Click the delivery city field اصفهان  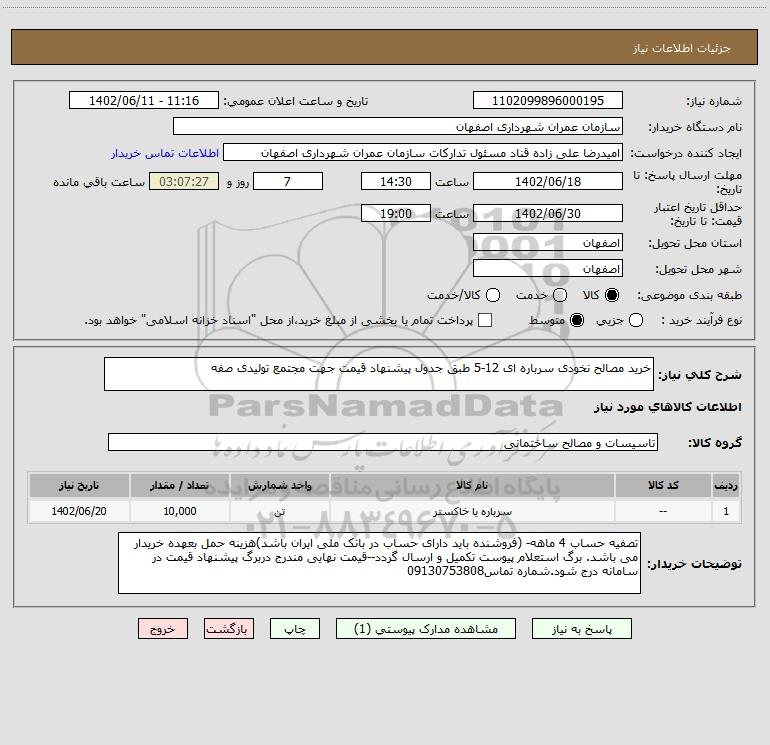(x=548, y=269)
